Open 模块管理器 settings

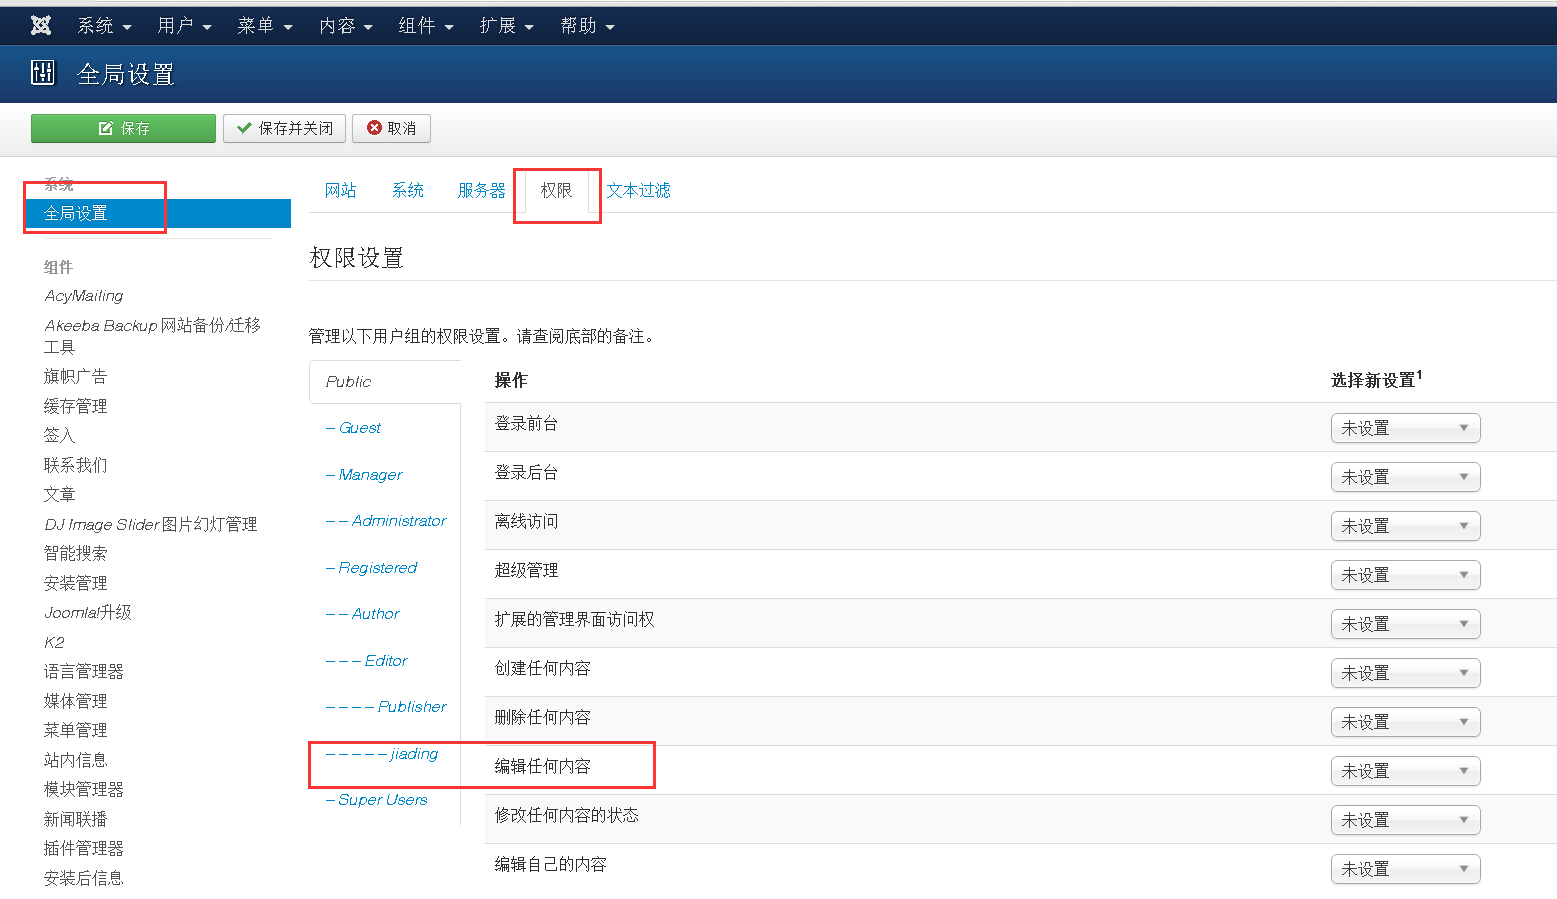coord(83,789)
